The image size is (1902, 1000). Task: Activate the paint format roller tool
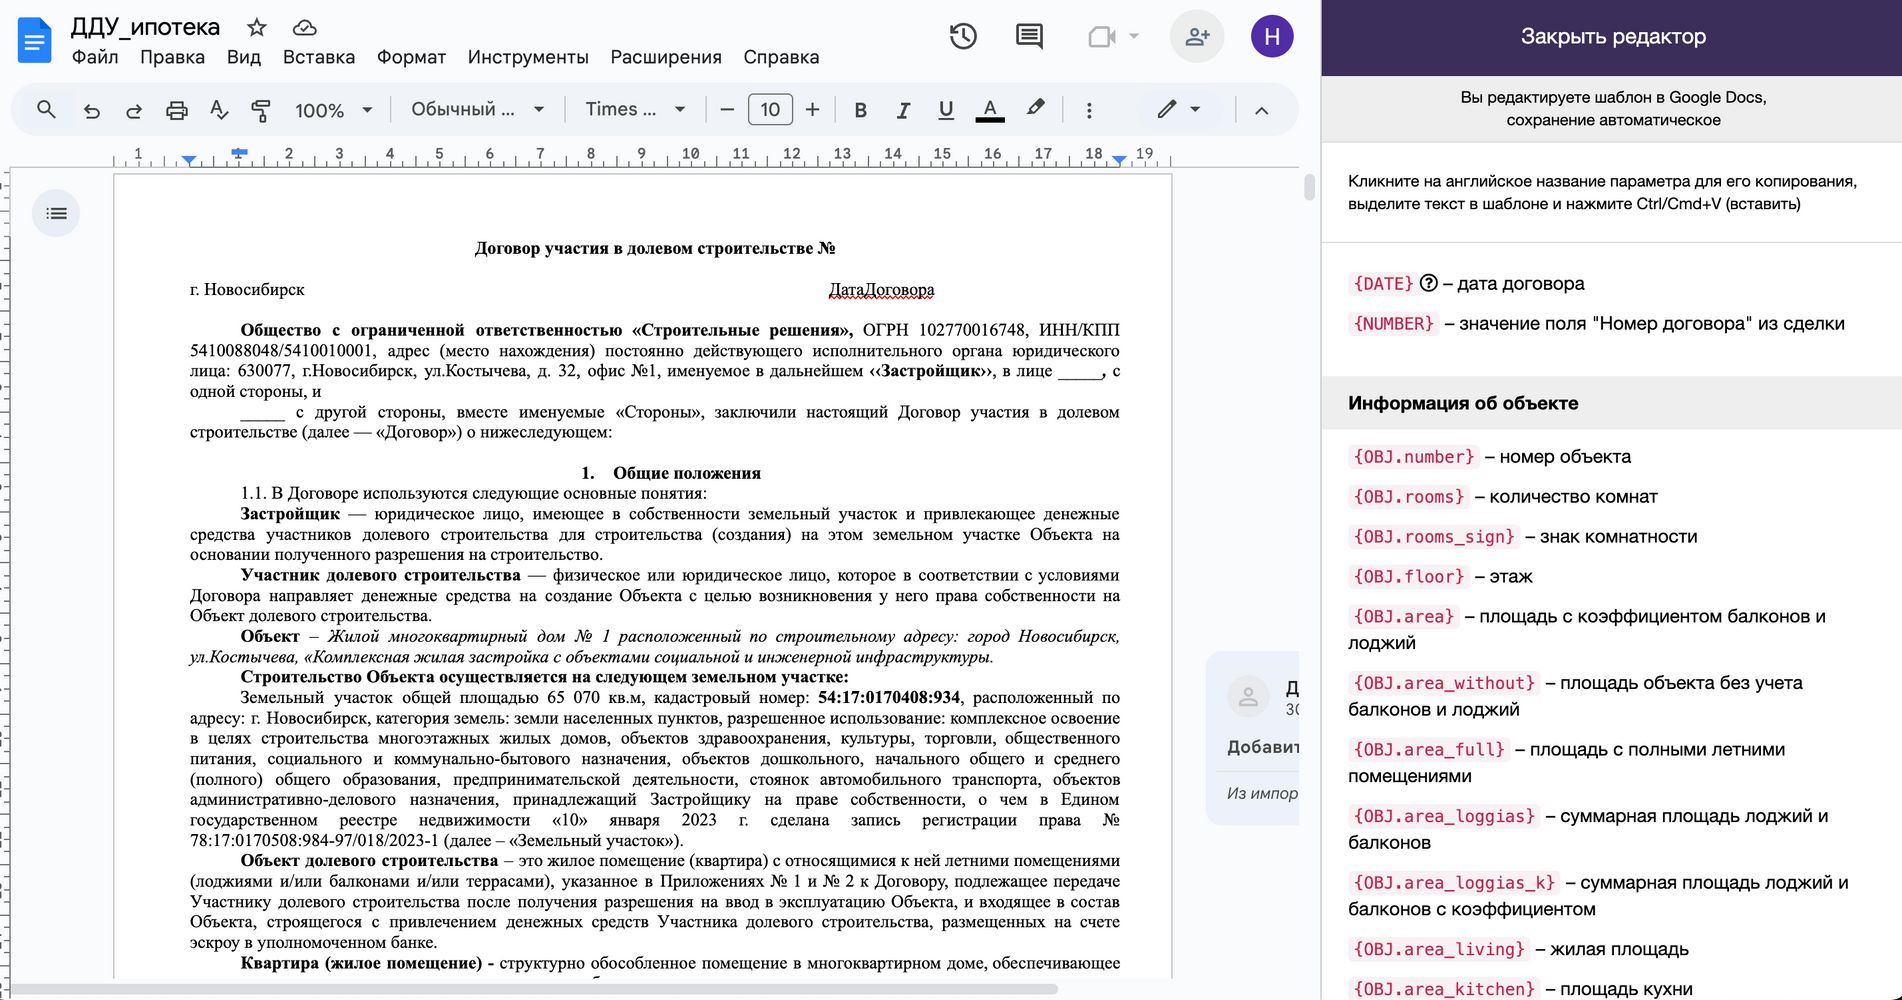pos(261,110)
